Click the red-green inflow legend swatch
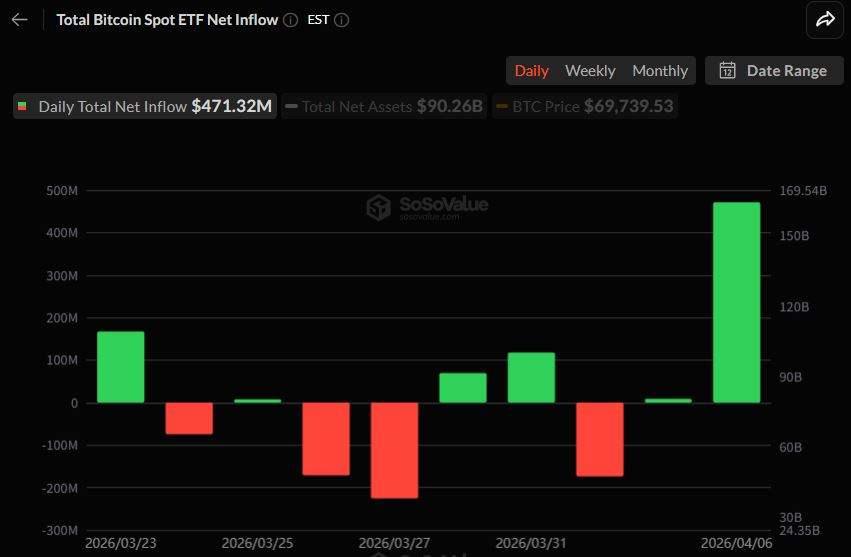This screenshot has width=851, height=557. [x=23, y=106]
